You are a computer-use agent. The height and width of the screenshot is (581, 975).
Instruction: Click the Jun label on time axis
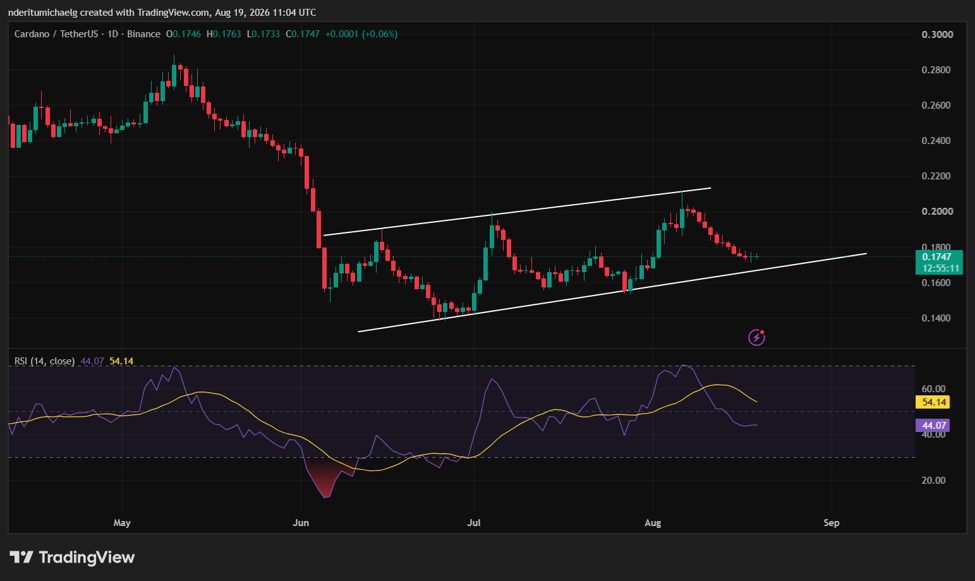pos(301,523)
